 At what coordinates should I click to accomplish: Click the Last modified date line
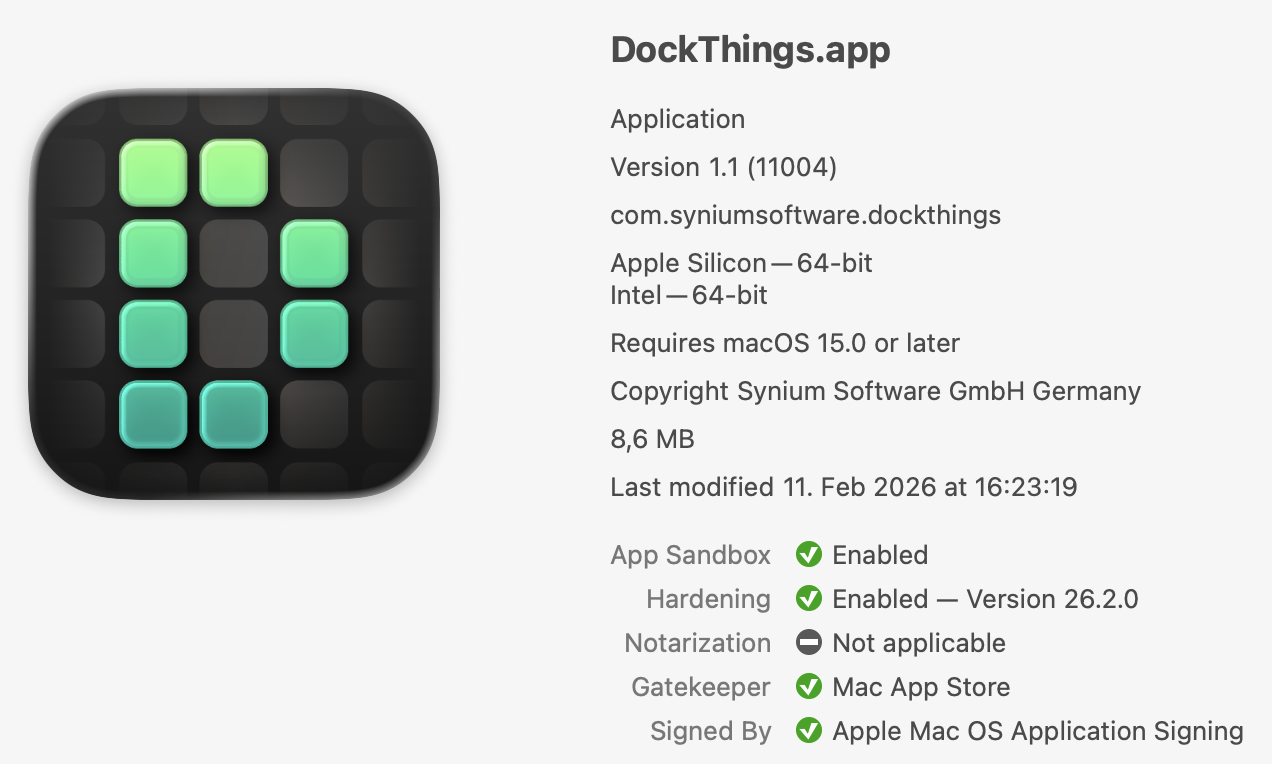(x=843, y=487)
